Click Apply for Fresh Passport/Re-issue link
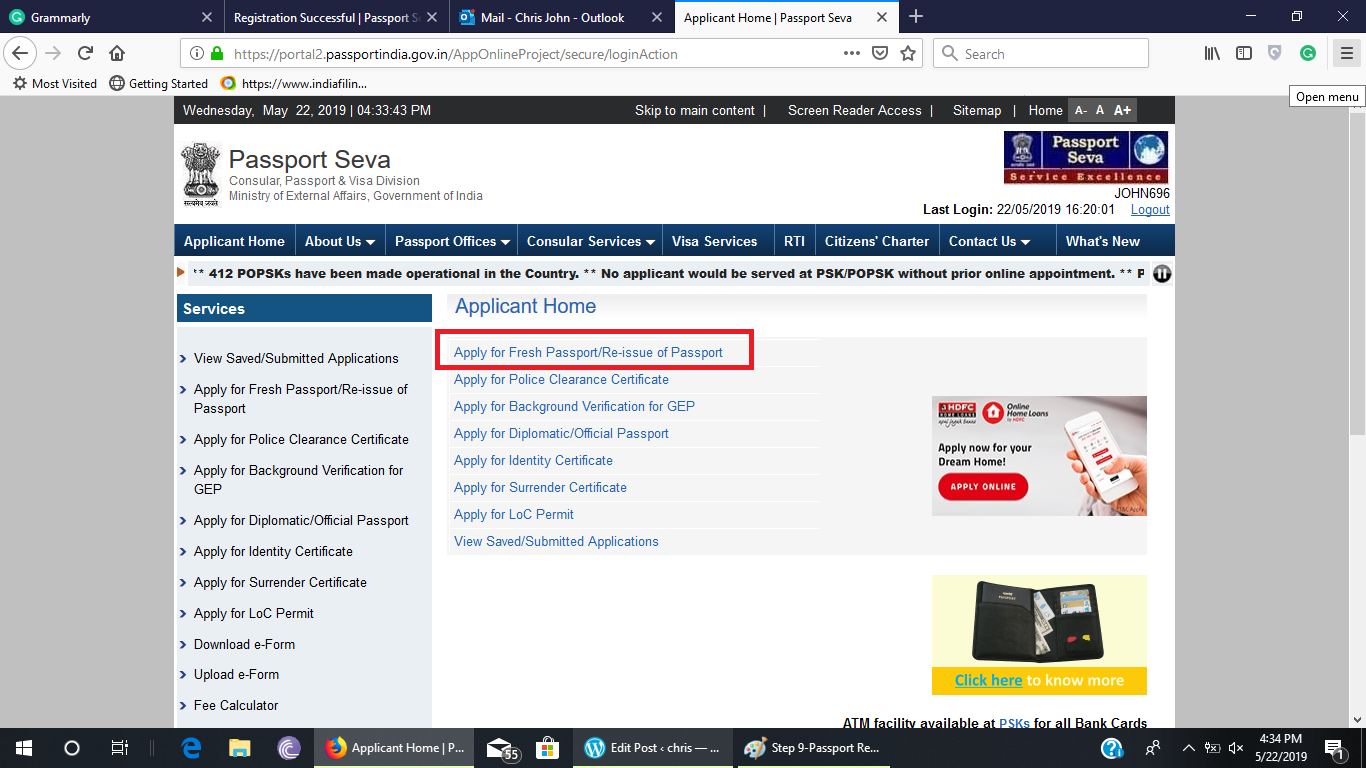 [x=588, y=352]
